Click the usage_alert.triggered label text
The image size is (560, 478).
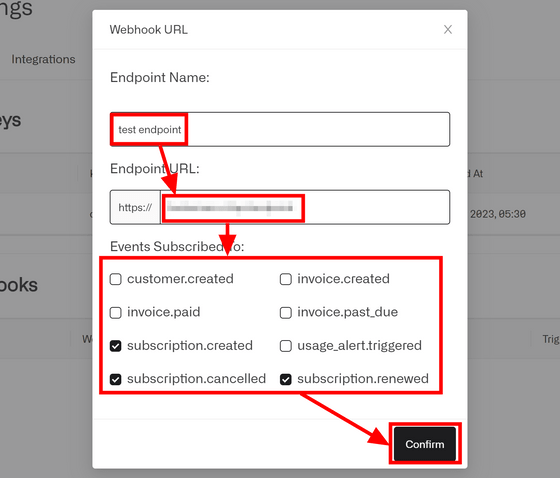click(359, 345)
